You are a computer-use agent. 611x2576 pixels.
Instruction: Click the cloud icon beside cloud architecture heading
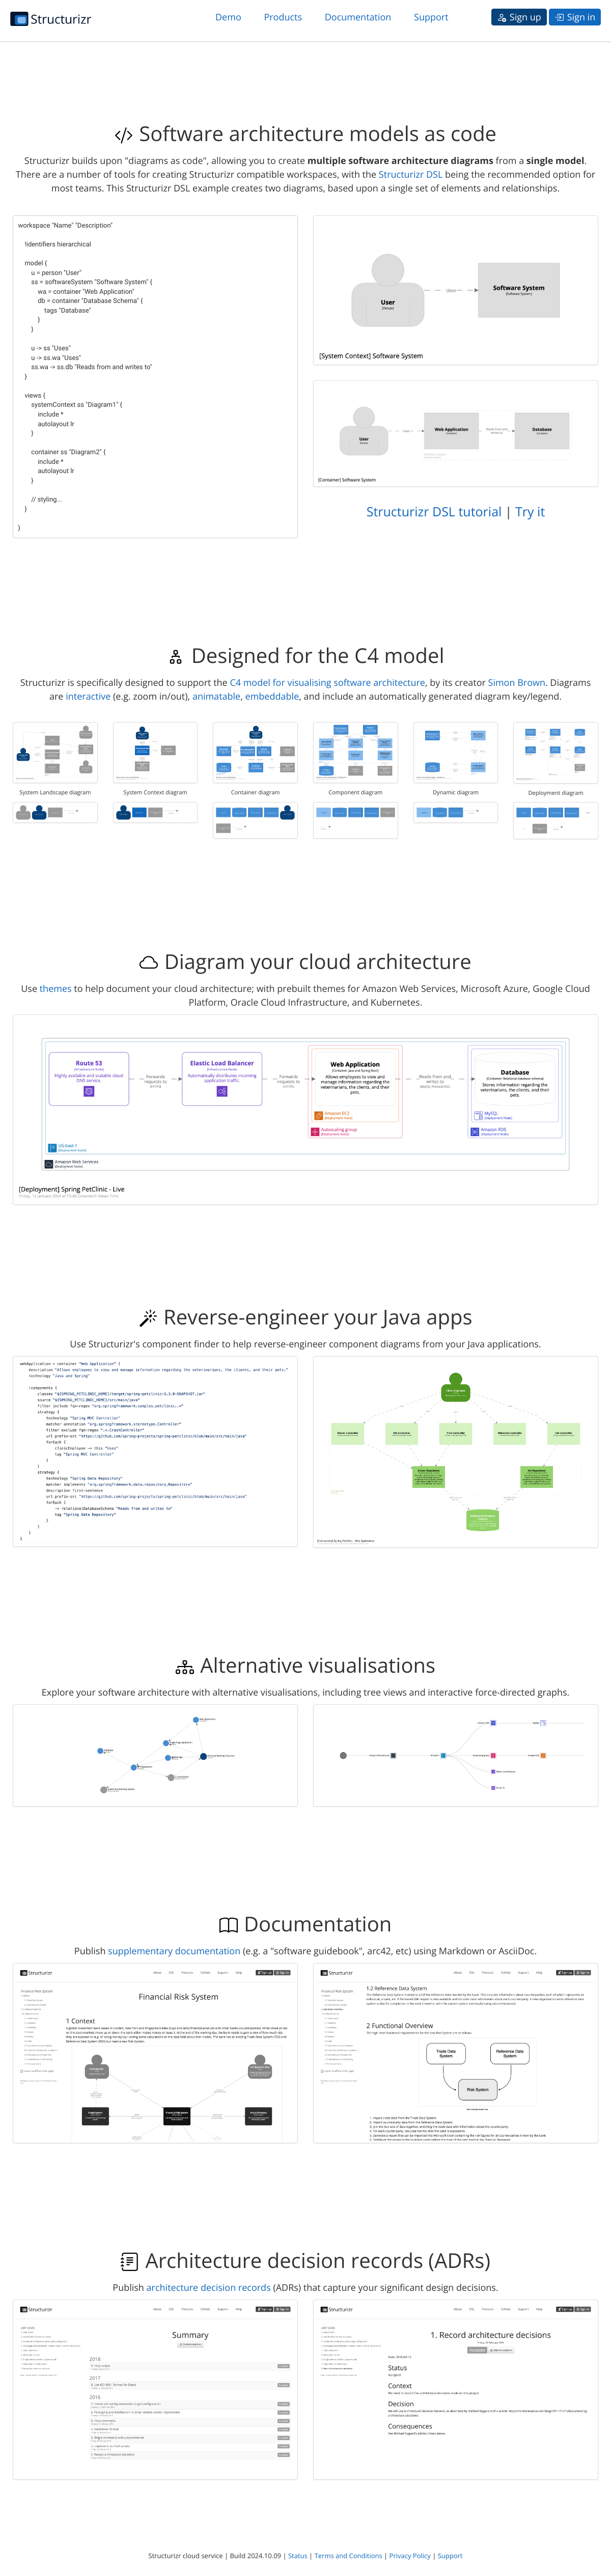(148, 963)
